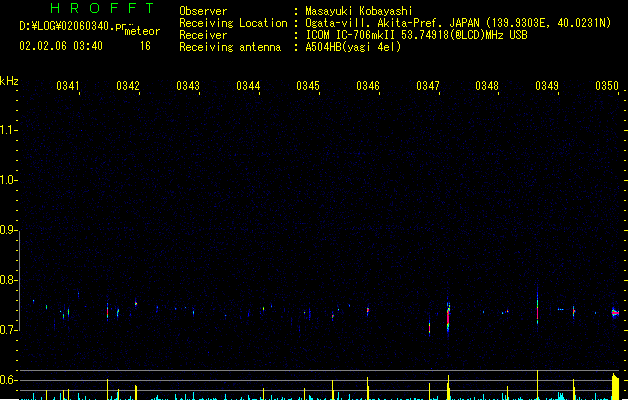This screenshot has width=629, height=400.
Task: Click the 0.8 kHz frequency label
Action: 8,280
